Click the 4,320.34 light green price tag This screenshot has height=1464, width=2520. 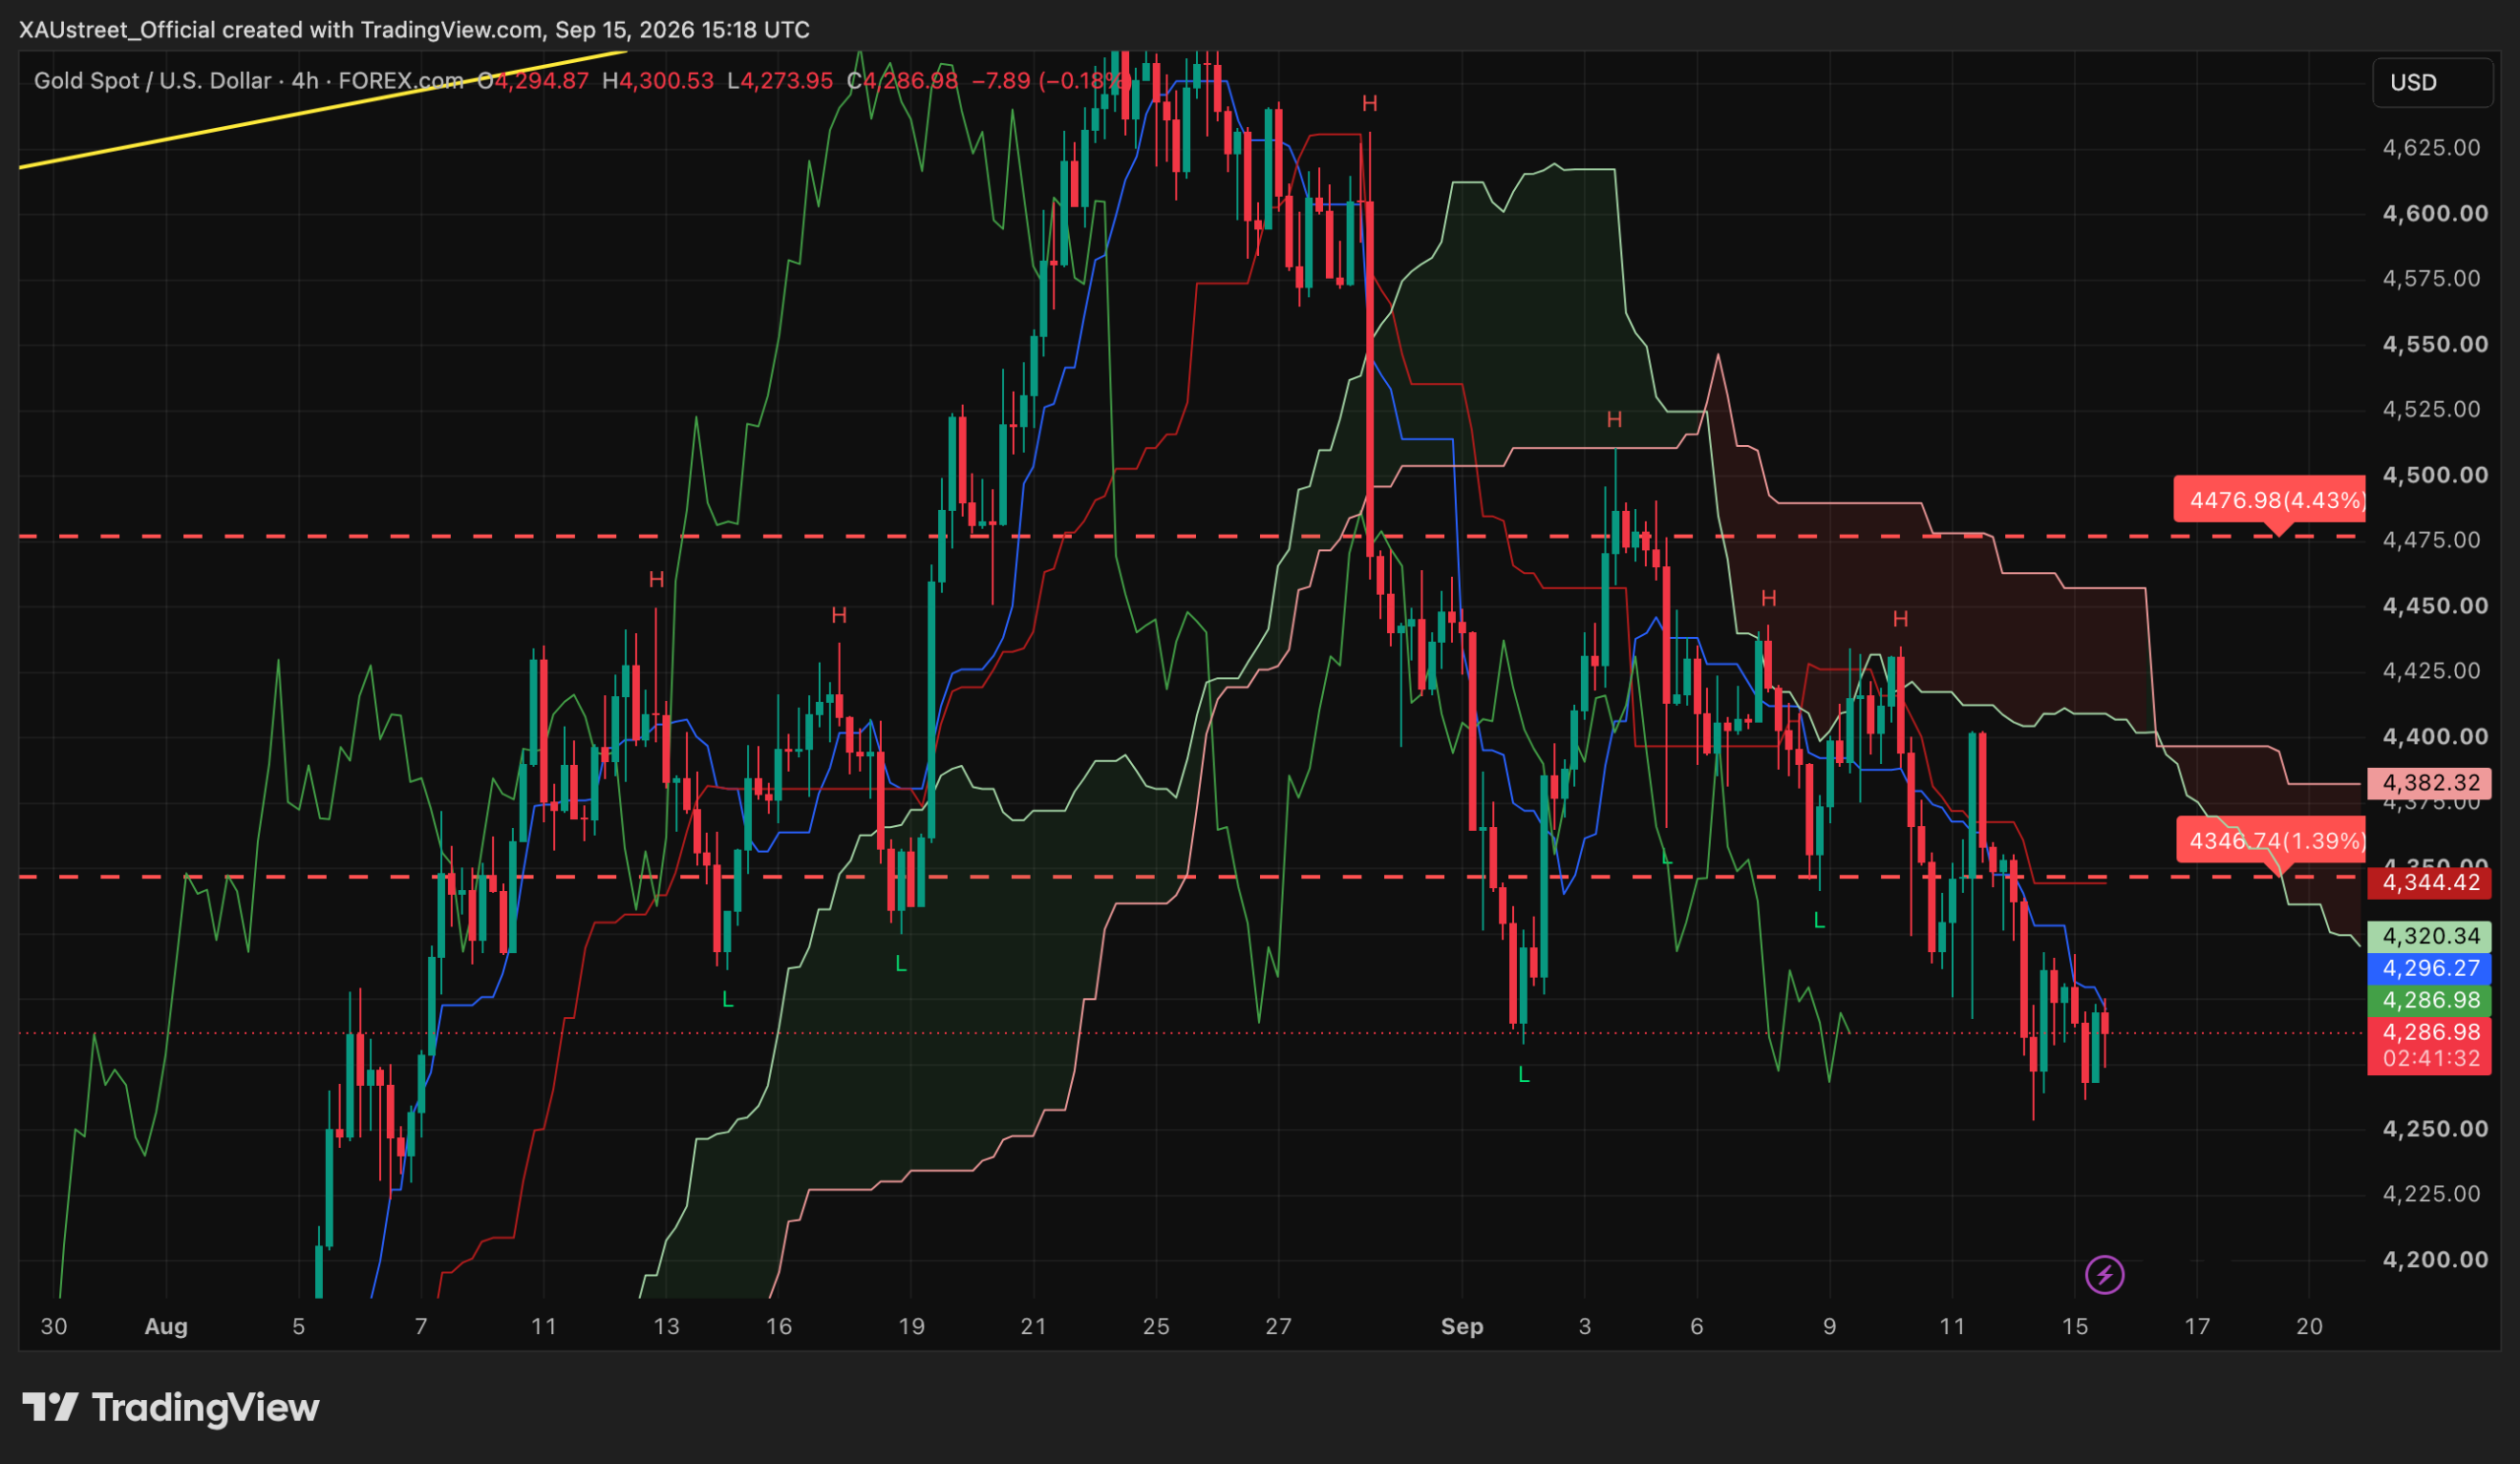[2429, 936]
